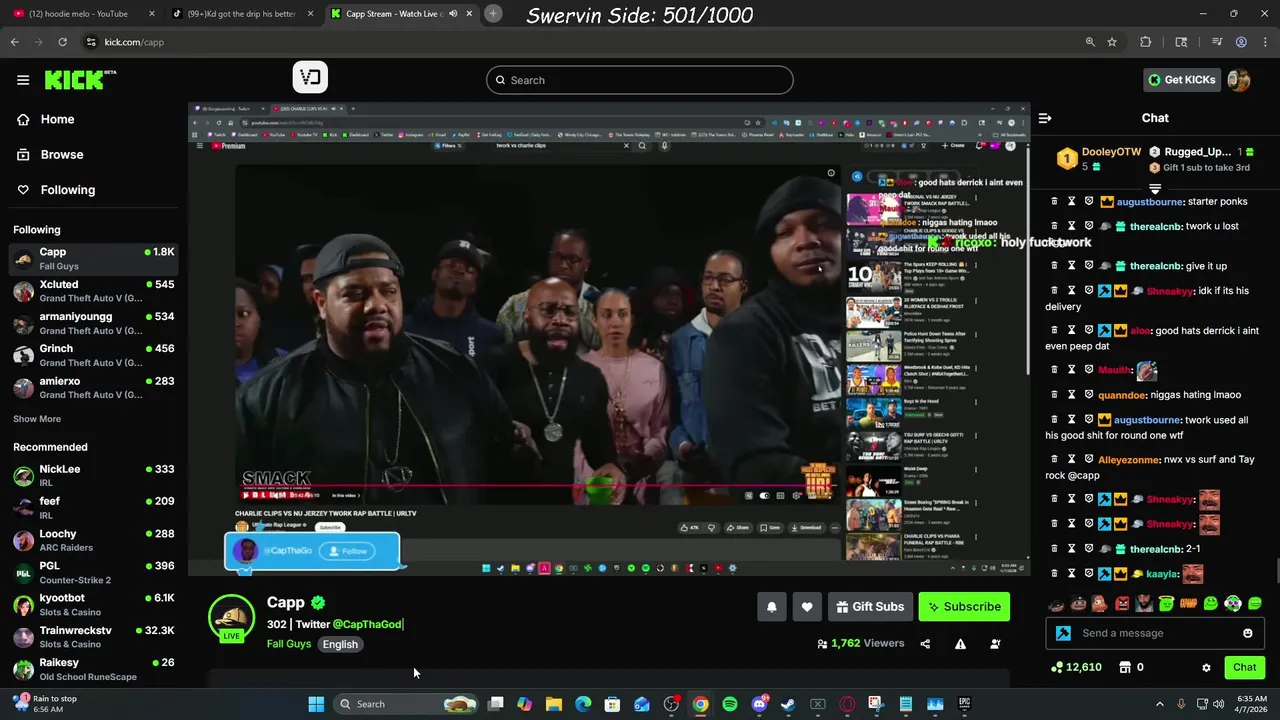Click the chat message input field
The width and height of the screenshot is (1280, 720).
(1155, 633)
